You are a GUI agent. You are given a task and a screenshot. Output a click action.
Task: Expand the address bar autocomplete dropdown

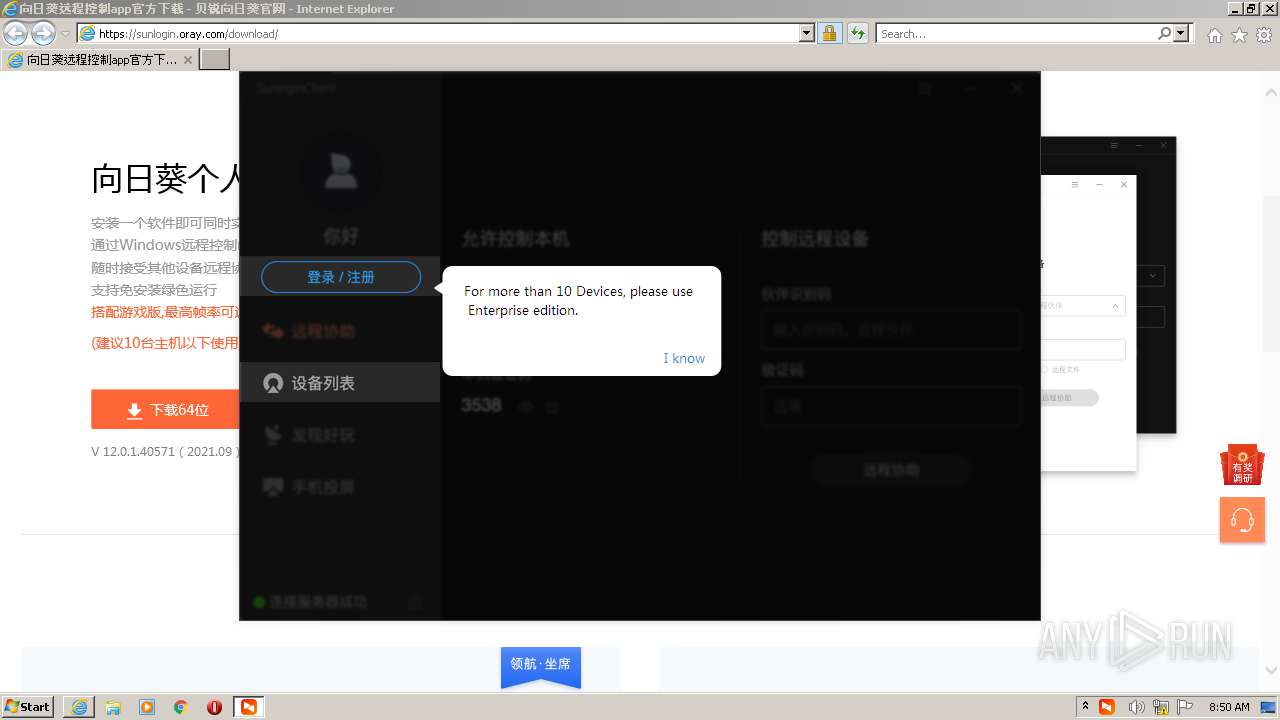tap(807, 33)
